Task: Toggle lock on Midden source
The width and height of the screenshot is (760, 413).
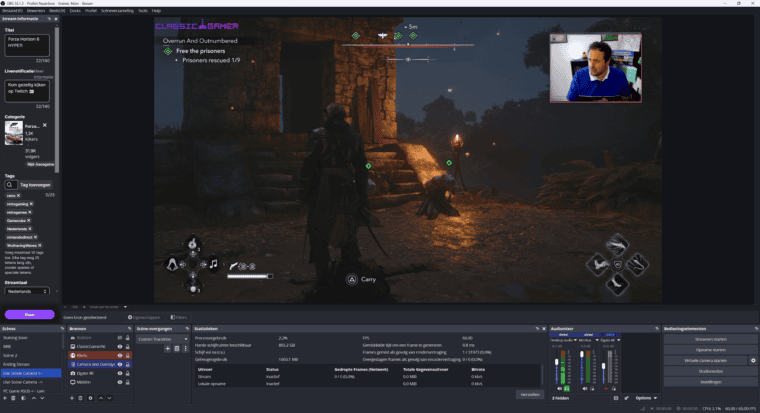Action: point(128,382)
